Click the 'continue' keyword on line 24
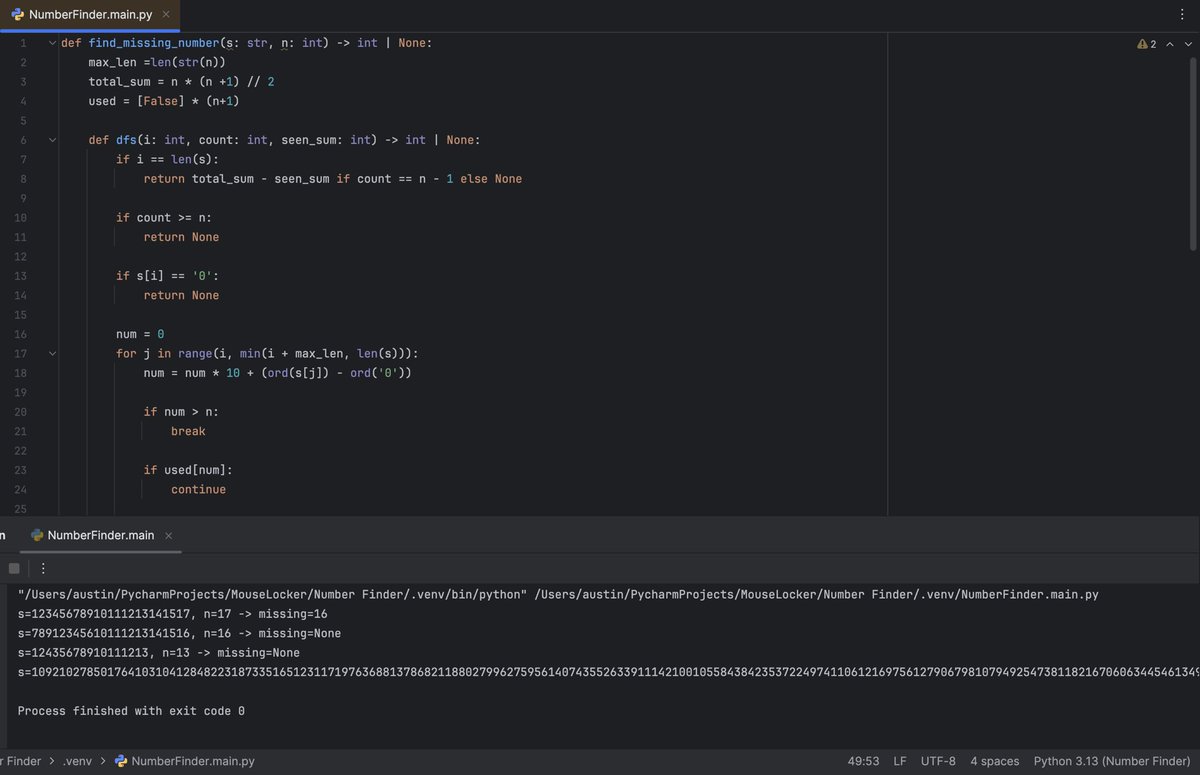This screenshot has height=775, width=1200. click(x=198, y=489)
